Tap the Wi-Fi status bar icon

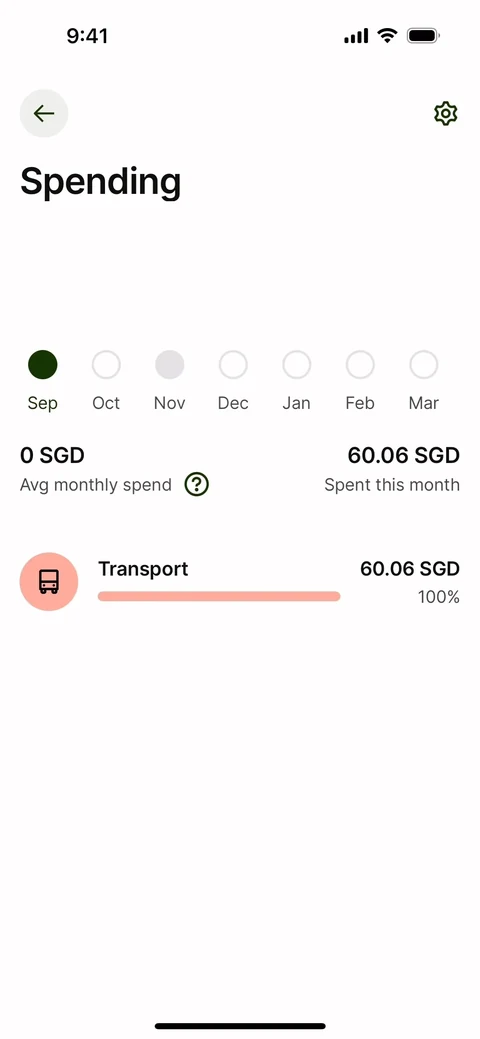pyautogui.click(x=387, y=36)
